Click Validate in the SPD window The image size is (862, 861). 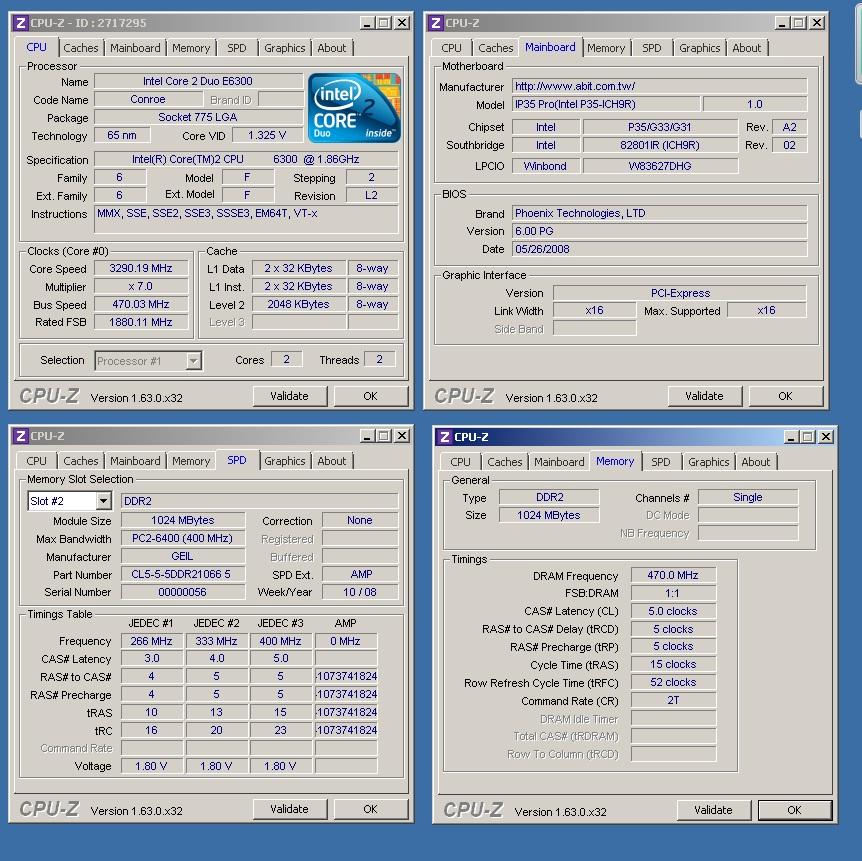coord(290,809)
